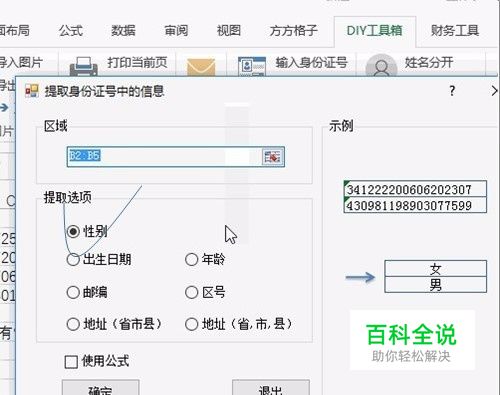Select the 地址（省, 市, 县）radio option

click(191, 324)
